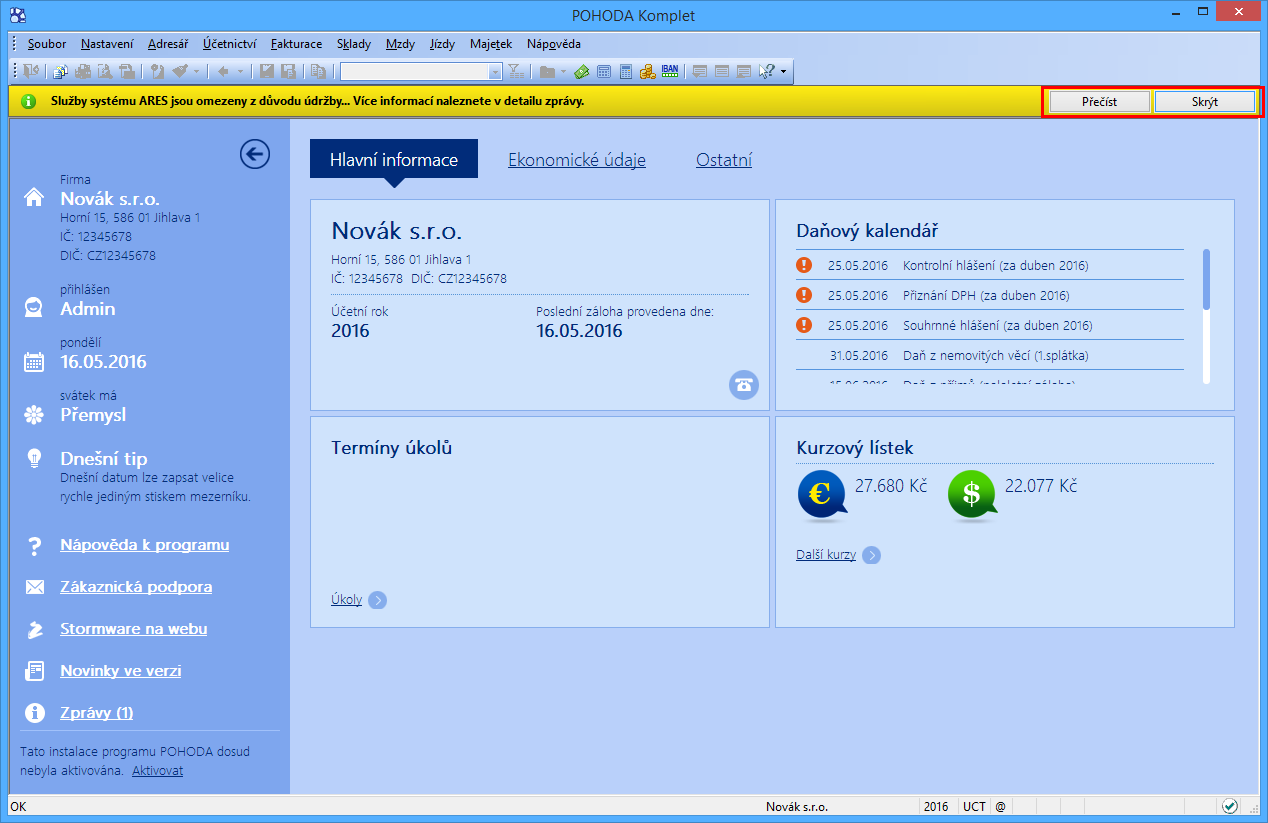Click the arrow icon next to Úkoly
The width and height of the screenshot is (1268, 823).
click(377, 600)
